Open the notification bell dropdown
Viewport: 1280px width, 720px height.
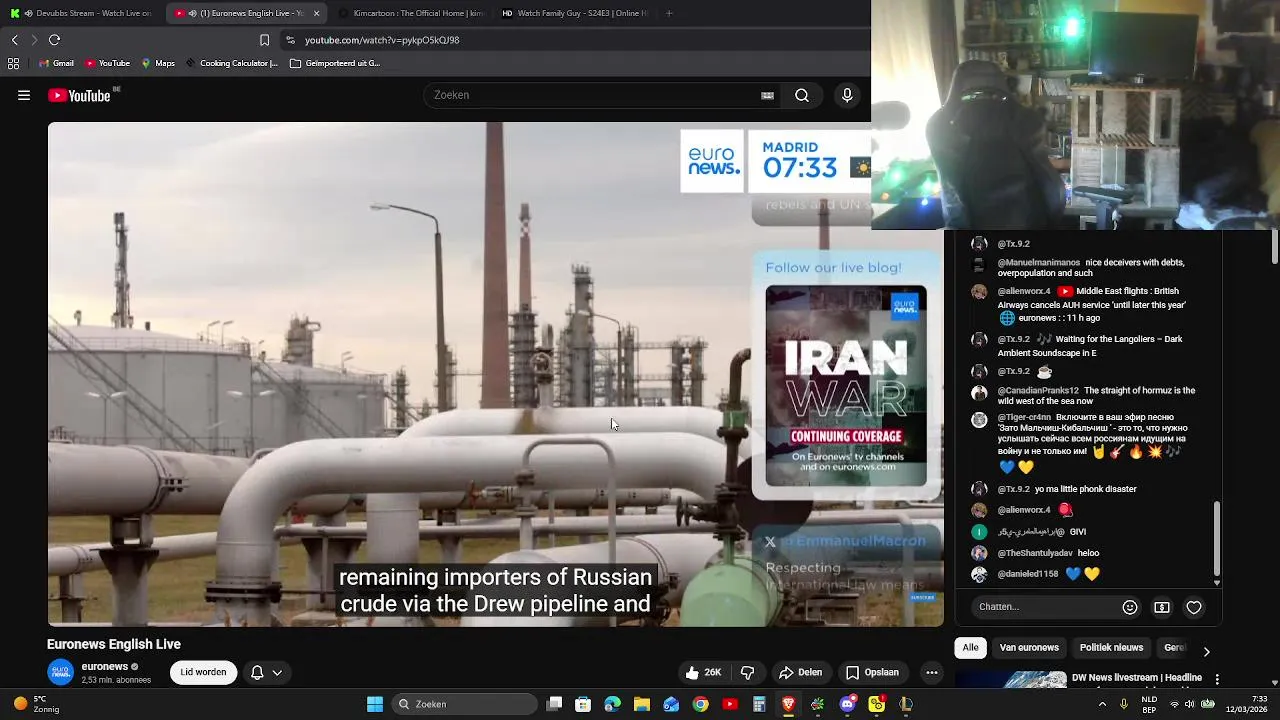(266, 672)
